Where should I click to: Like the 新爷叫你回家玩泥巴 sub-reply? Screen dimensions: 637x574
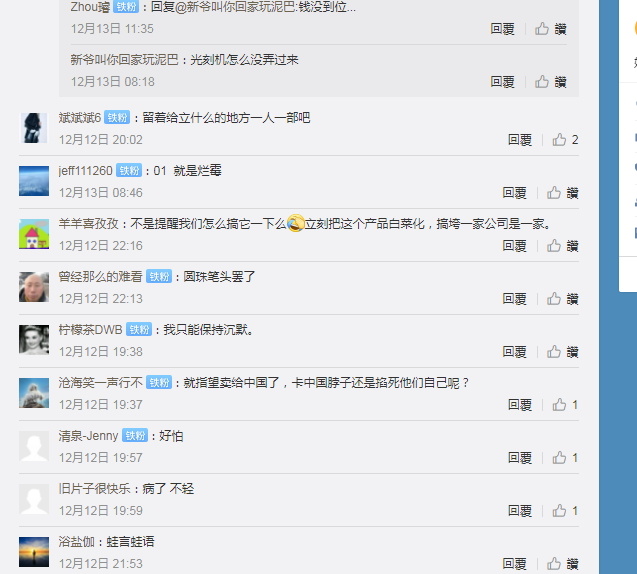point(550,82)
